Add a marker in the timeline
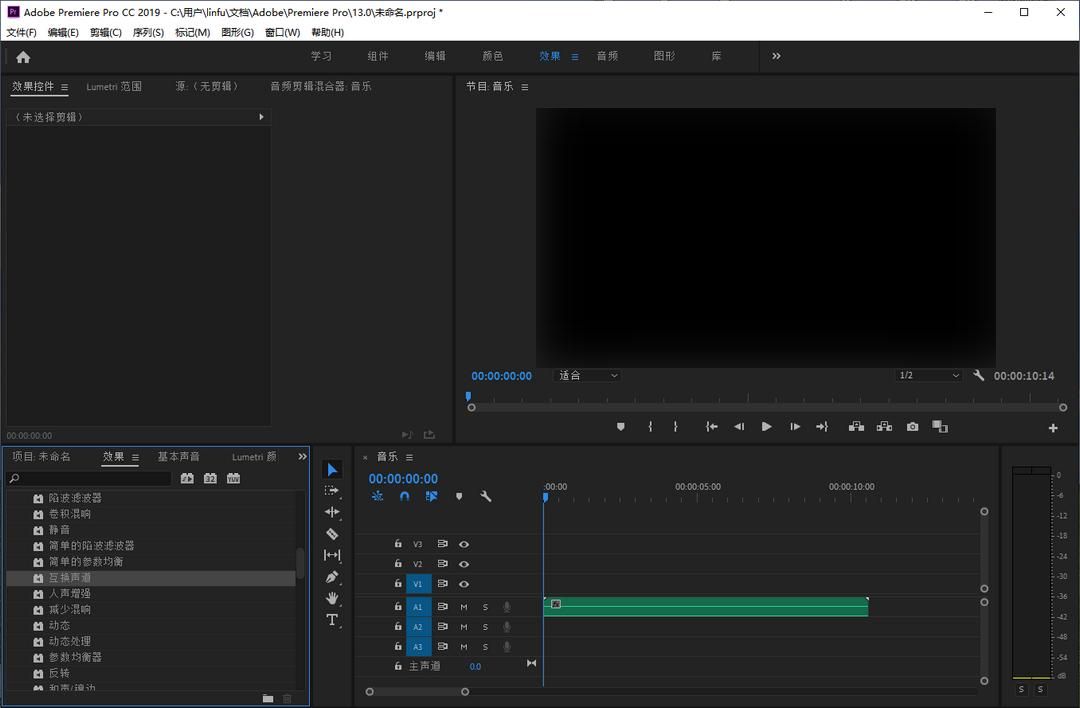This screenshot has height=708, width=1080. point(459,496)
